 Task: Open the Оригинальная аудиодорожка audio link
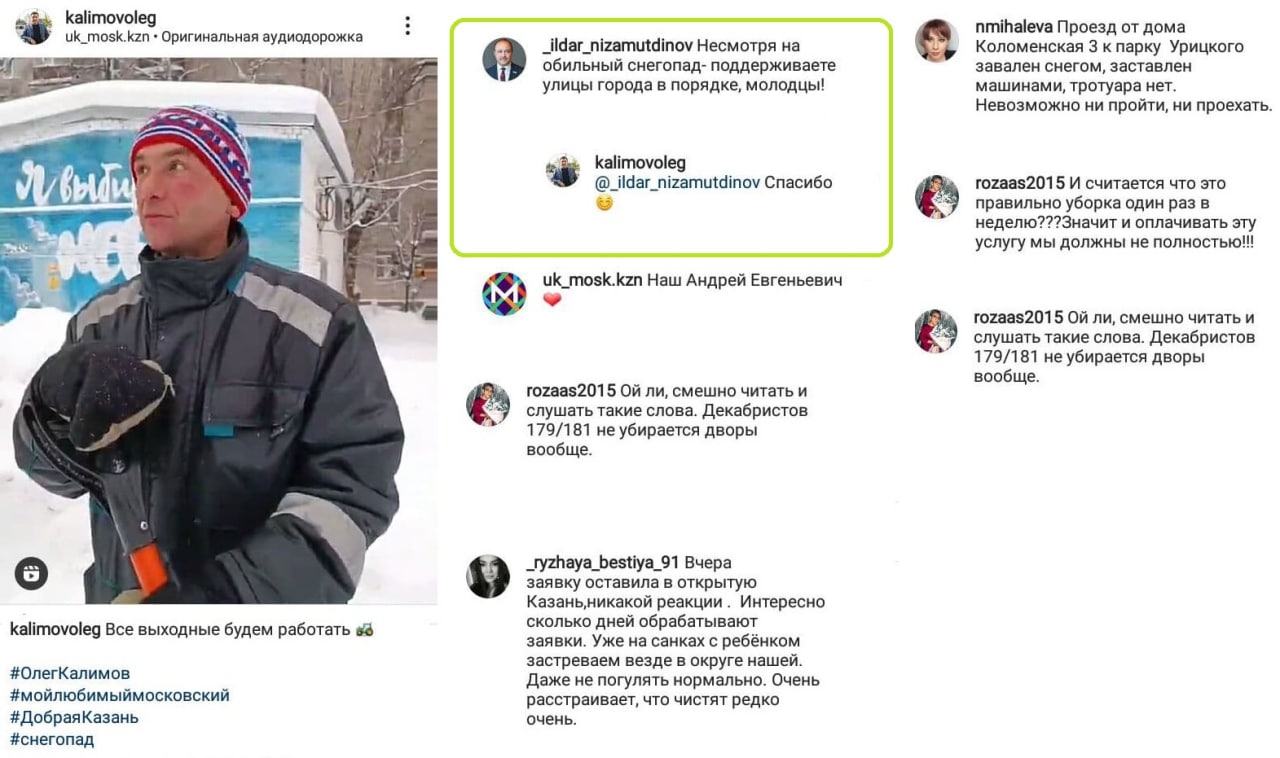(262, 37)
